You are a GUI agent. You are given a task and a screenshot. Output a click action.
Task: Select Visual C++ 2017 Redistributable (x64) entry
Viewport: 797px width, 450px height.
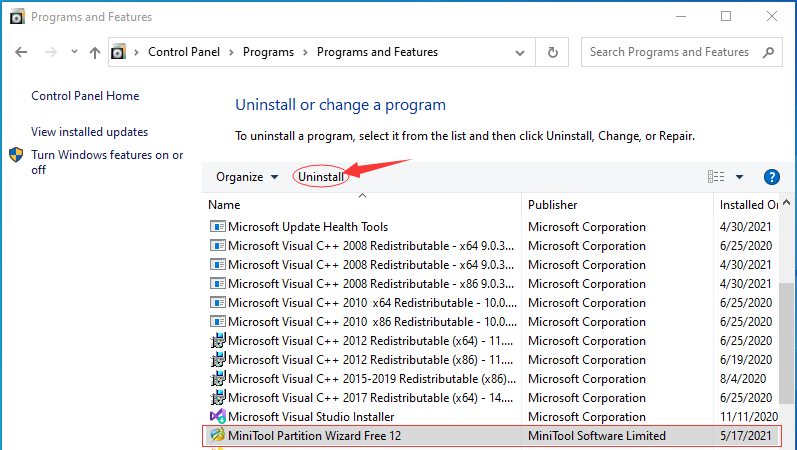click(491, 397)
